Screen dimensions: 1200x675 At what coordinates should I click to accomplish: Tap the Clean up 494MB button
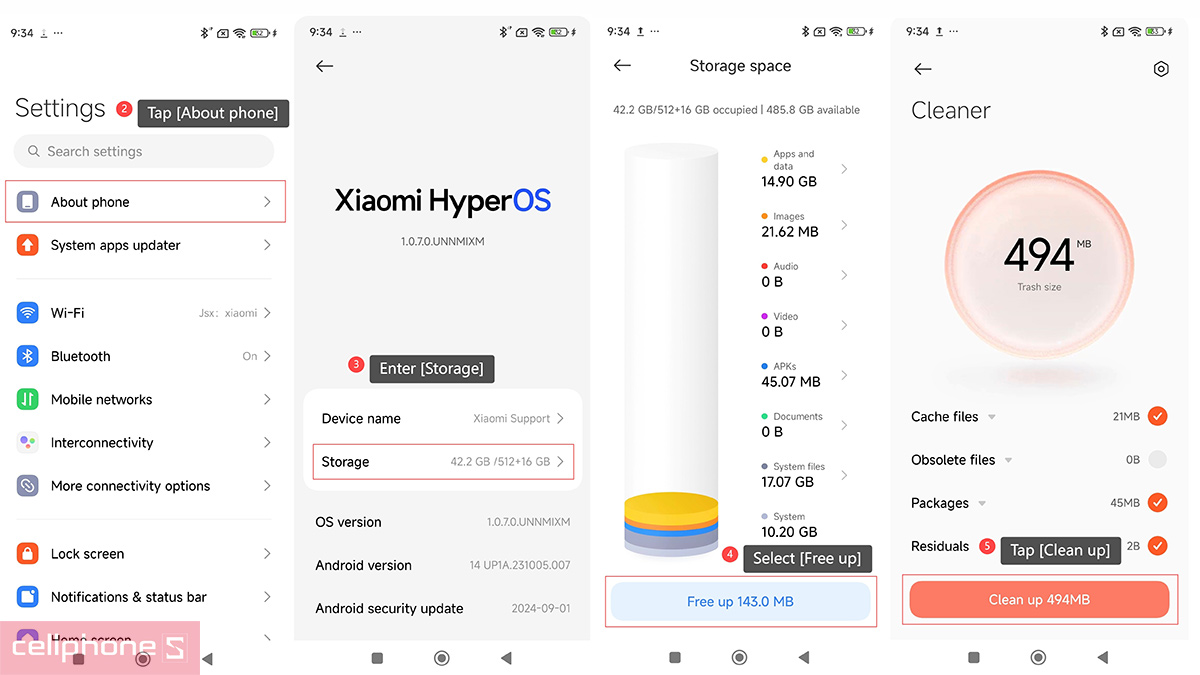coord(1039,600)
